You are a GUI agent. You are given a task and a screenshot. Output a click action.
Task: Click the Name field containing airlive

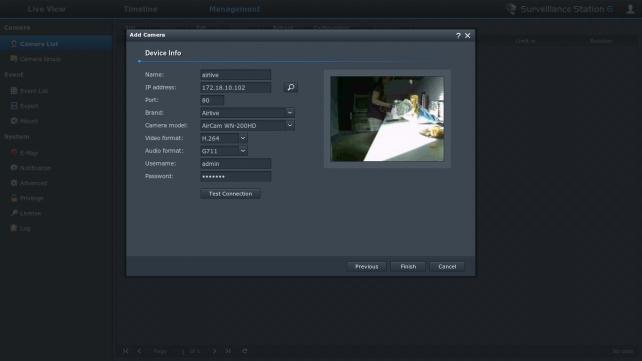point(235,74)
